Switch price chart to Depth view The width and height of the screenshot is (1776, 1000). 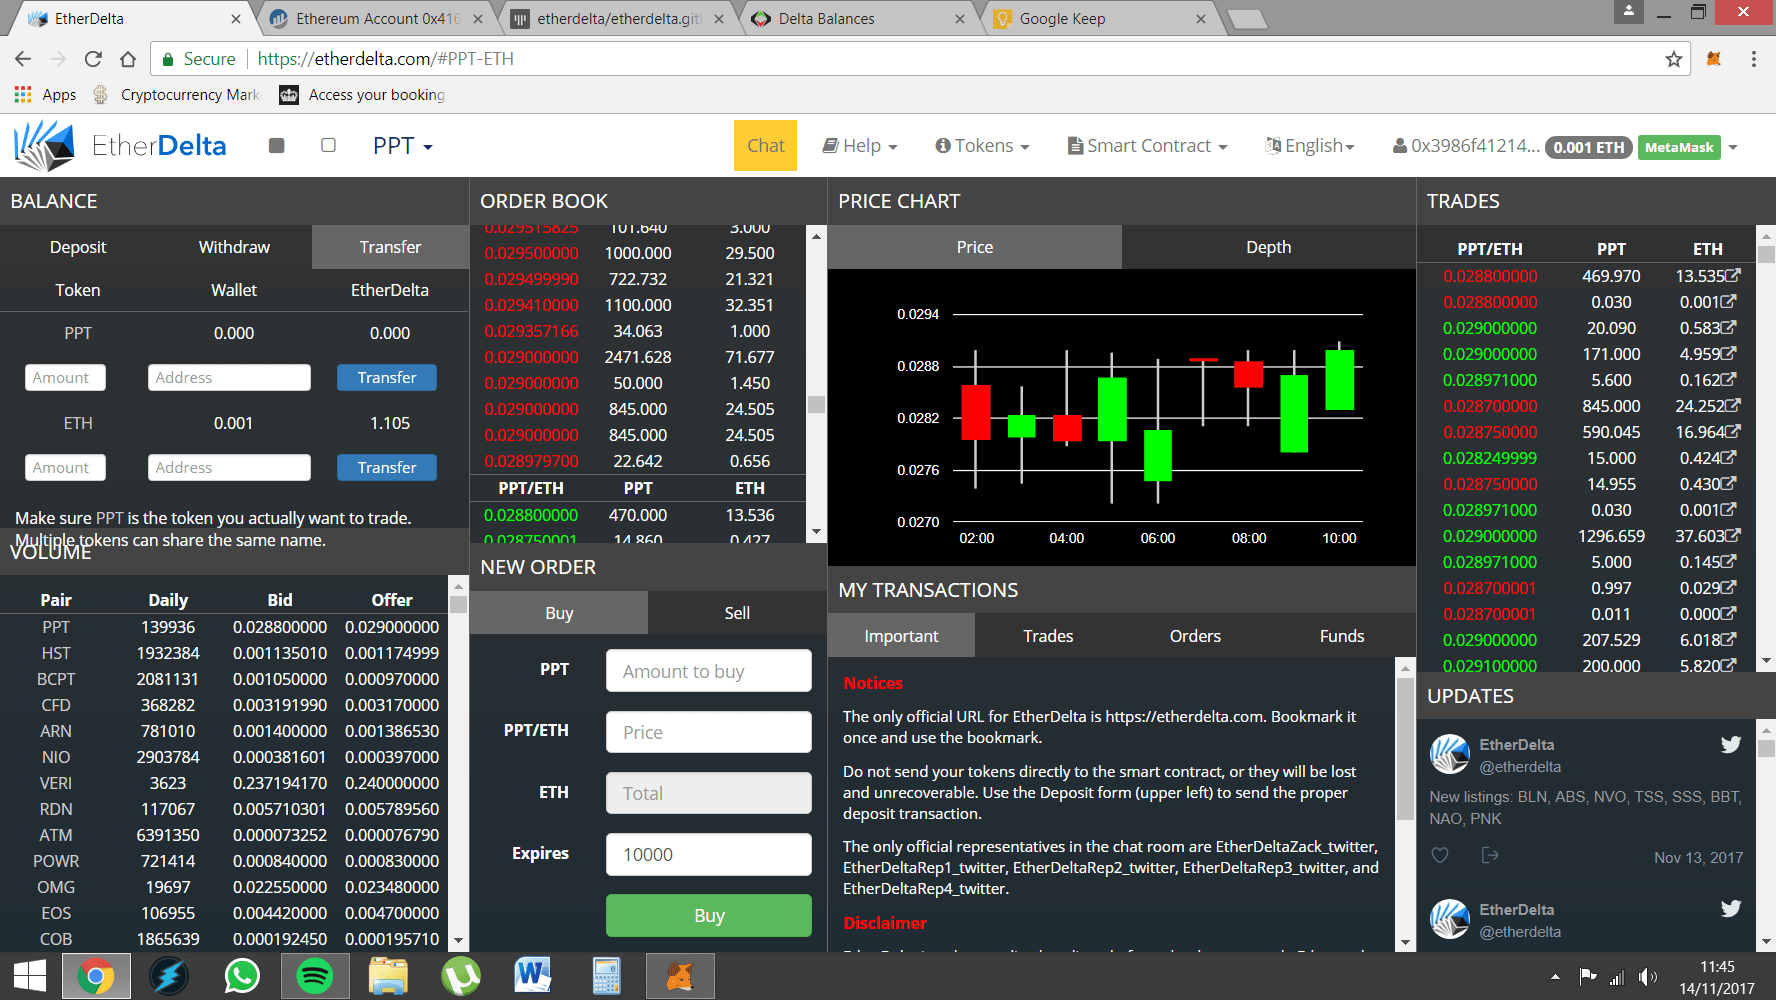point(1268,246)
